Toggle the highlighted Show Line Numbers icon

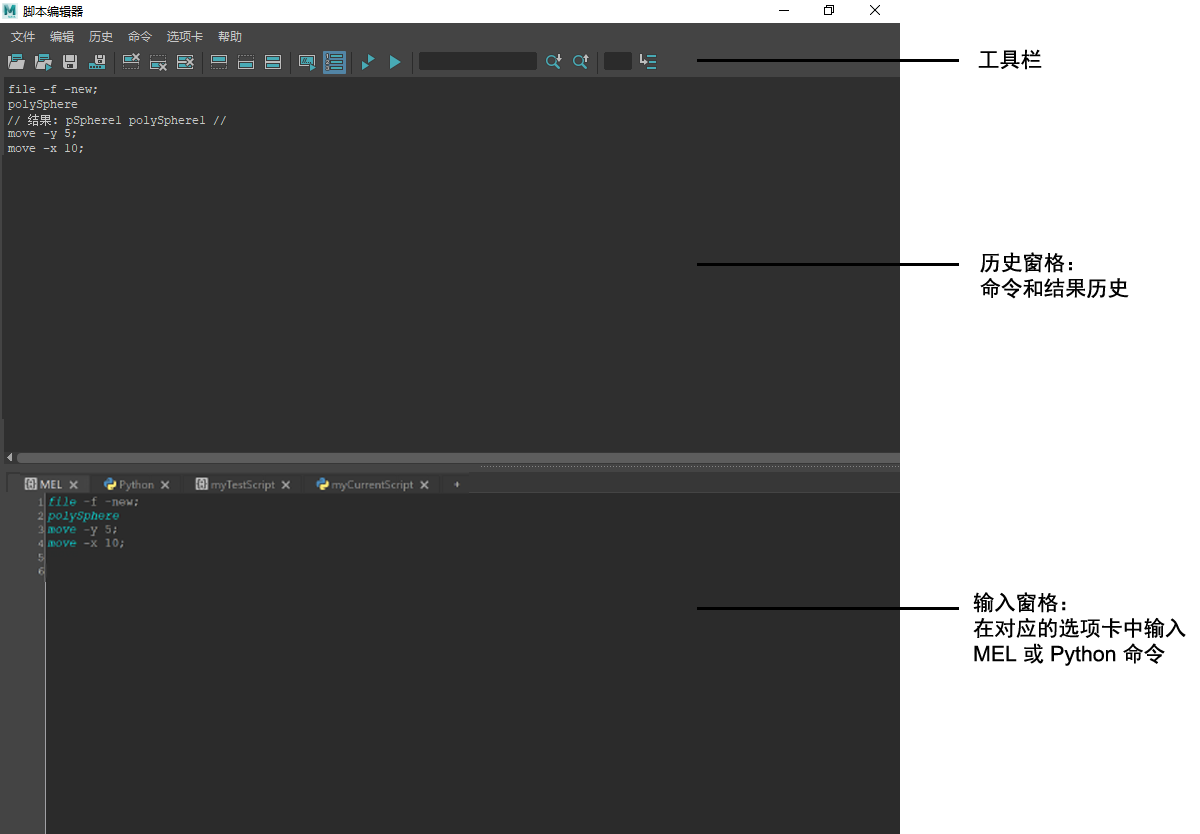click(x=334, y=62)
